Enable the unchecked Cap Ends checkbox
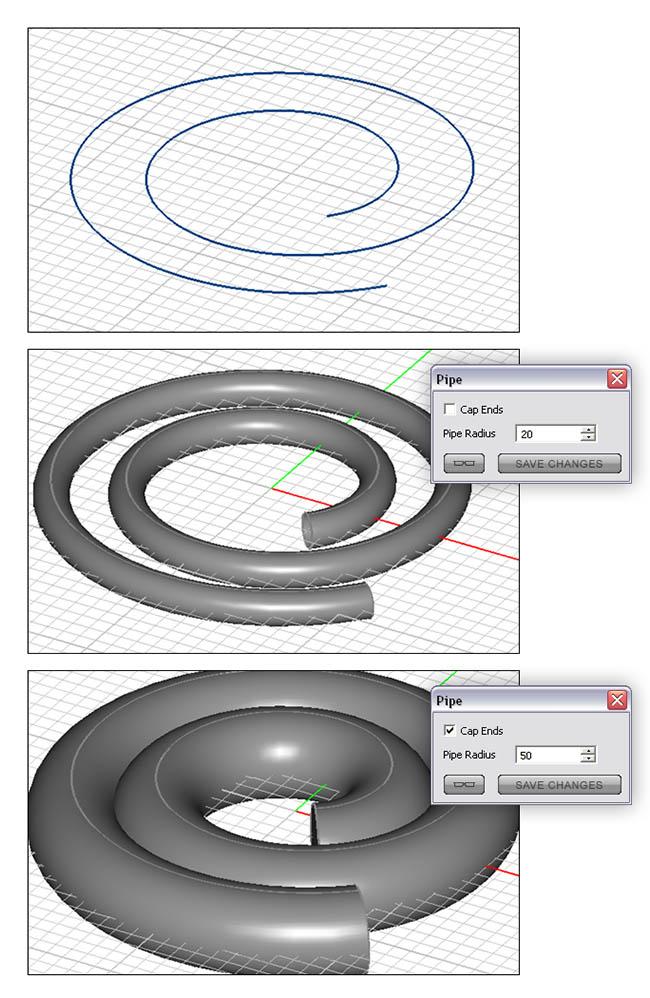The width and height of the screenshot is (650, 998). point(450,409)
